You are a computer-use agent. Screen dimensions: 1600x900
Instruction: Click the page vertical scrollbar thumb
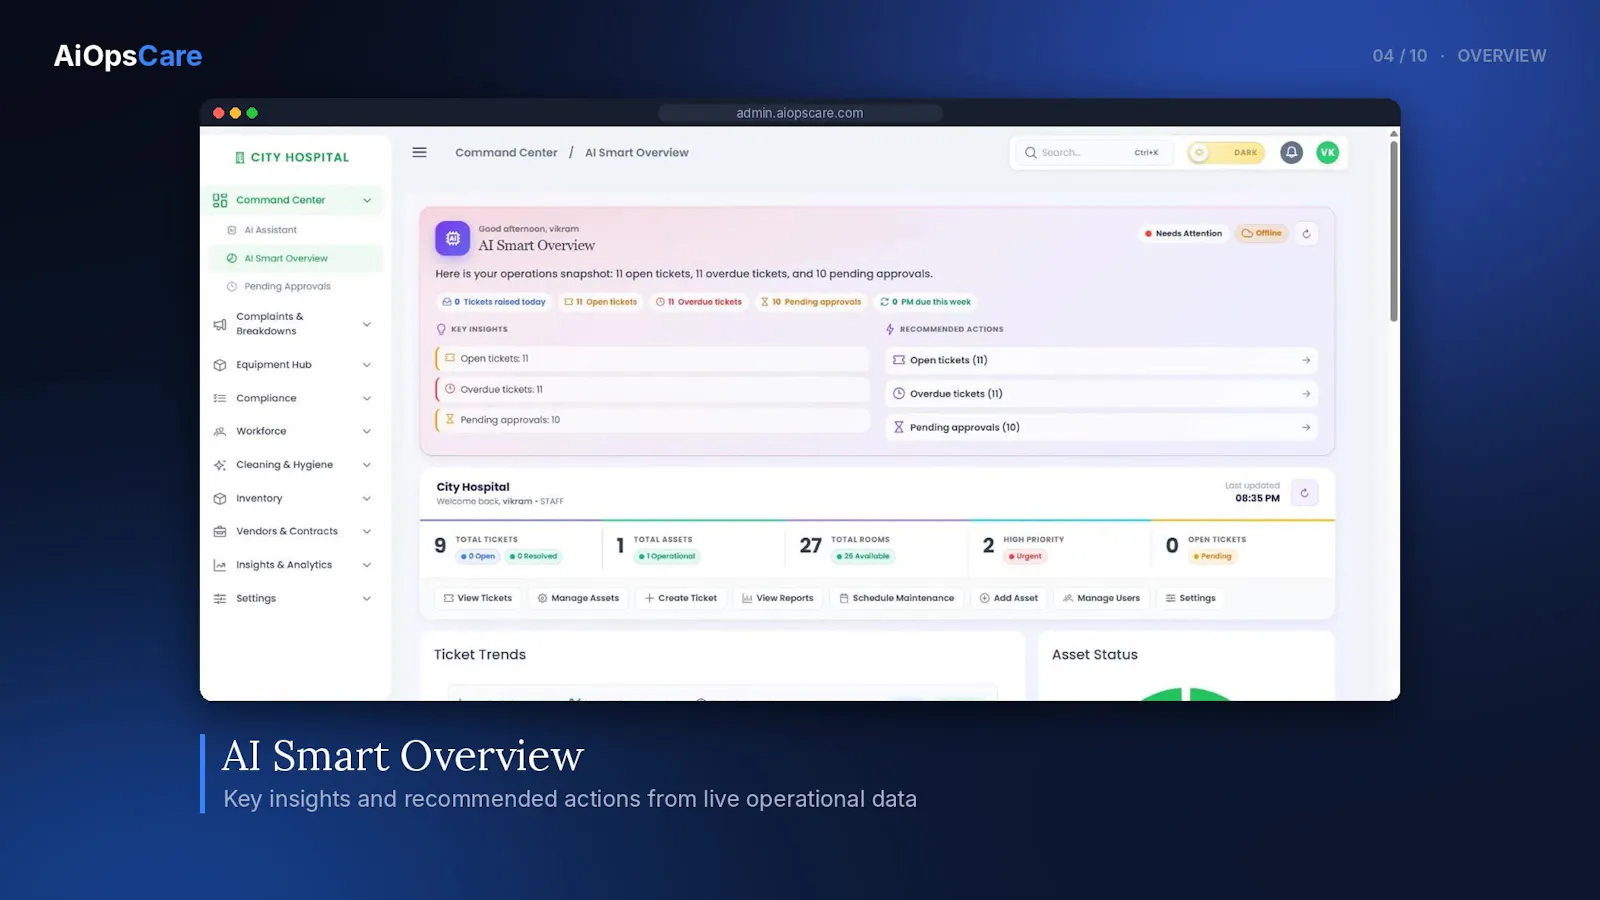click(x=1394, y=230)
